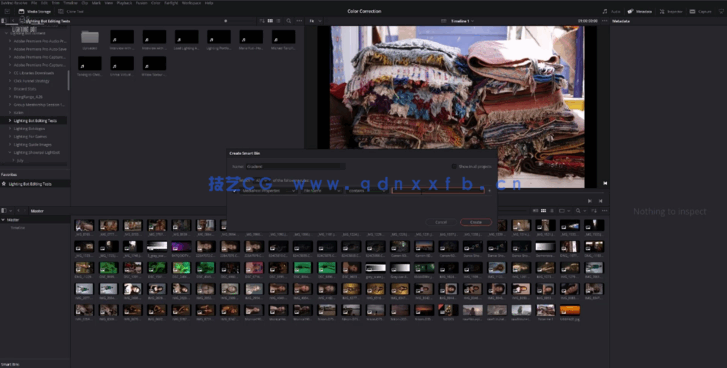Open the MediaPool Properties dropdown
The width and height of the screenshot is (727, 368).
(x=268, y=190)
